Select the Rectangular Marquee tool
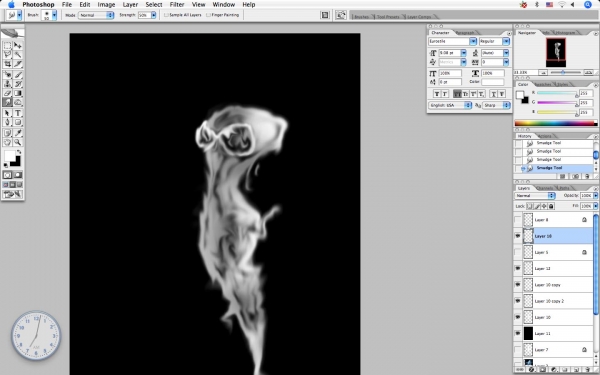 [x=7, y=46]
